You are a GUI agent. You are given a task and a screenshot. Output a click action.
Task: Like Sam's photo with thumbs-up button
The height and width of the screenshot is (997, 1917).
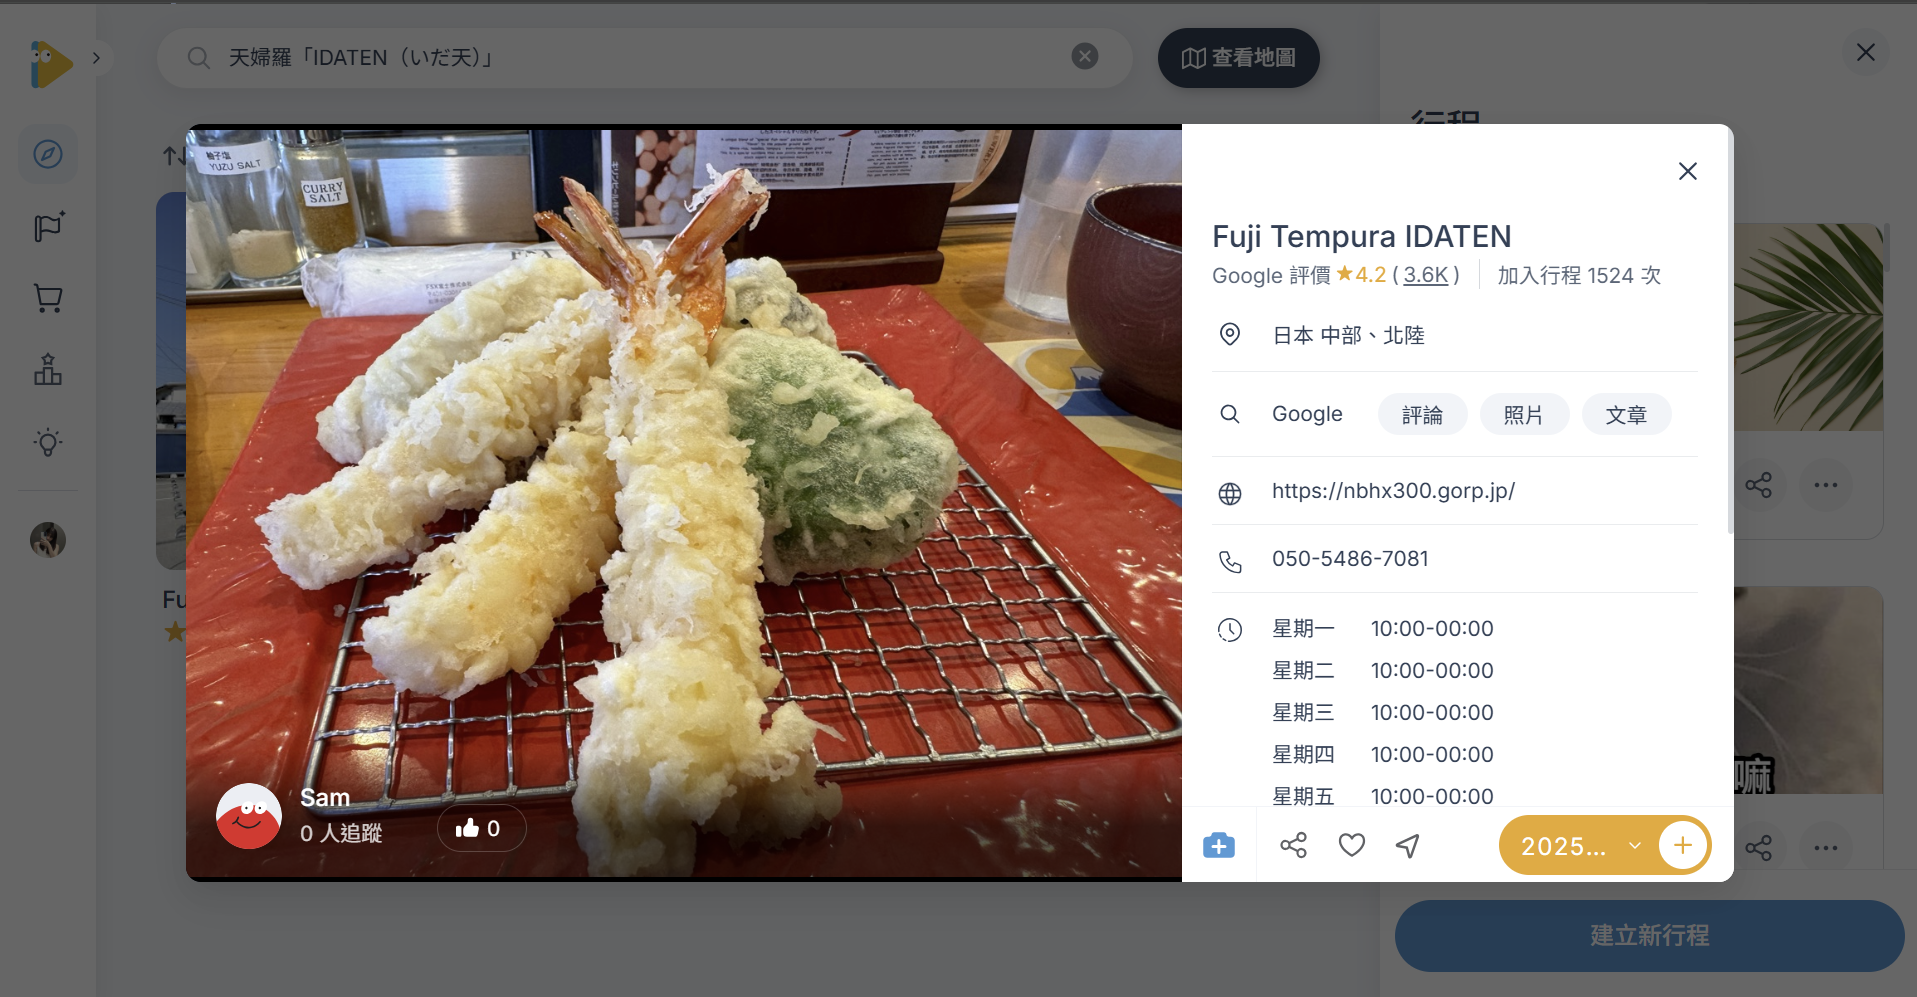coord(481,828)
